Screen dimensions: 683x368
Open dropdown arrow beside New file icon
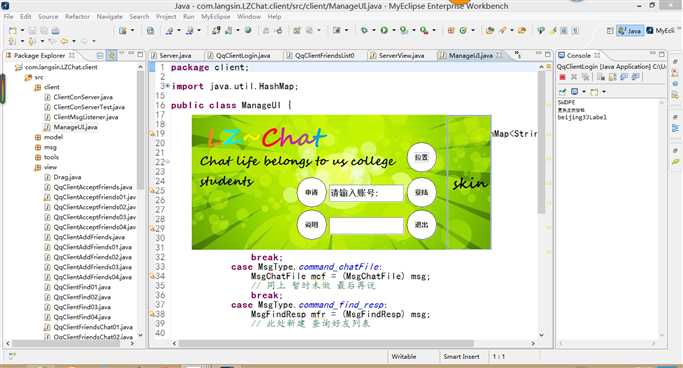22,30
